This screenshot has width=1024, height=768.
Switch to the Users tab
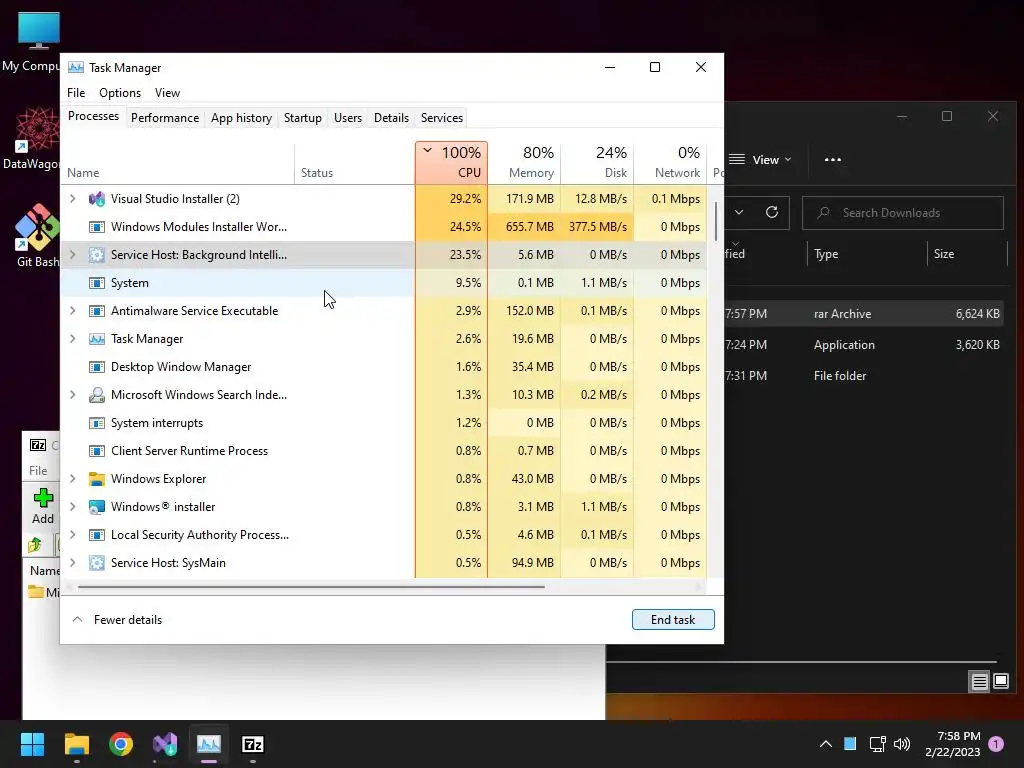click(x=347, y=118)
